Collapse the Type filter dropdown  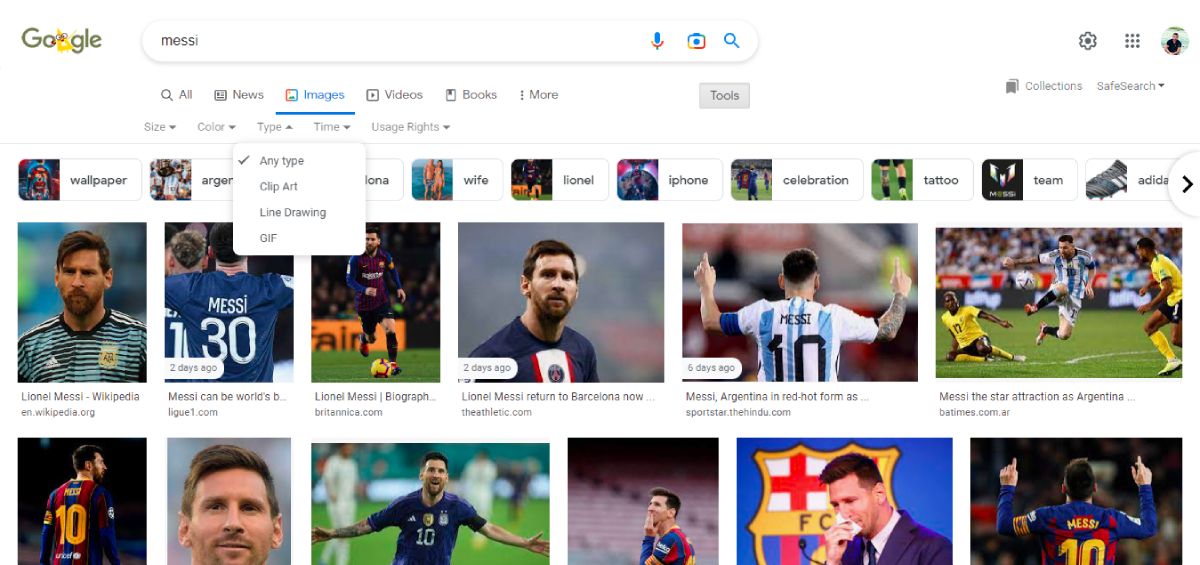[275, 127]
